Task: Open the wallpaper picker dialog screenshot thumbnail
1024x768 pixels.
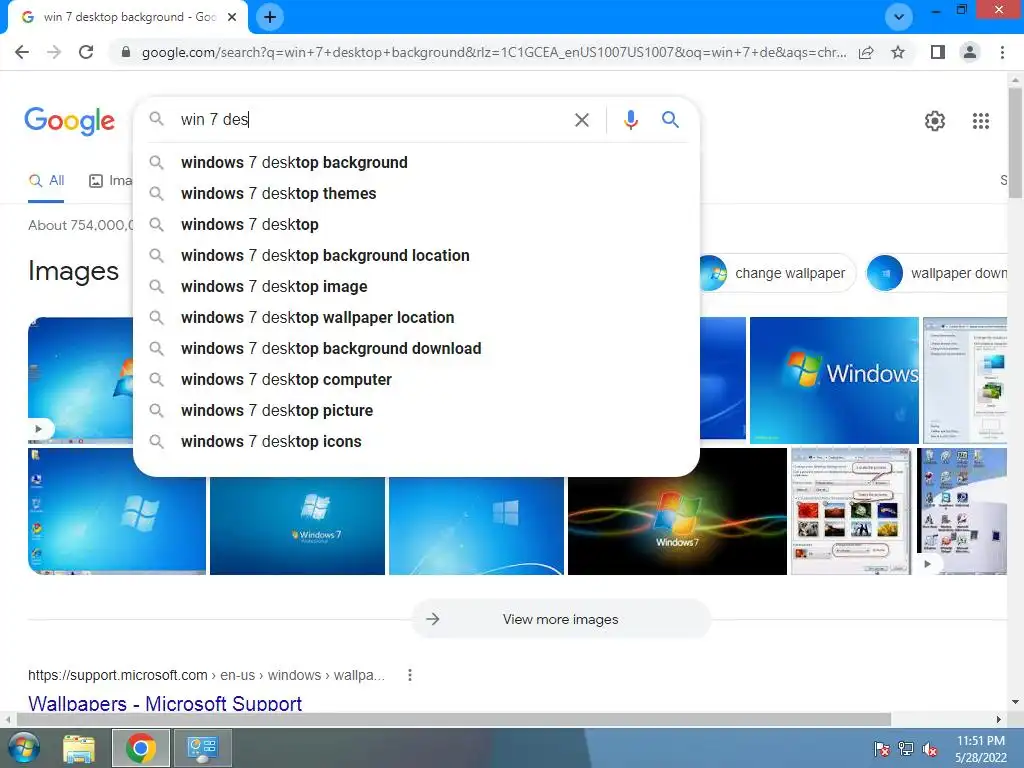Action: pyautogui.click(x=852, y=511)
